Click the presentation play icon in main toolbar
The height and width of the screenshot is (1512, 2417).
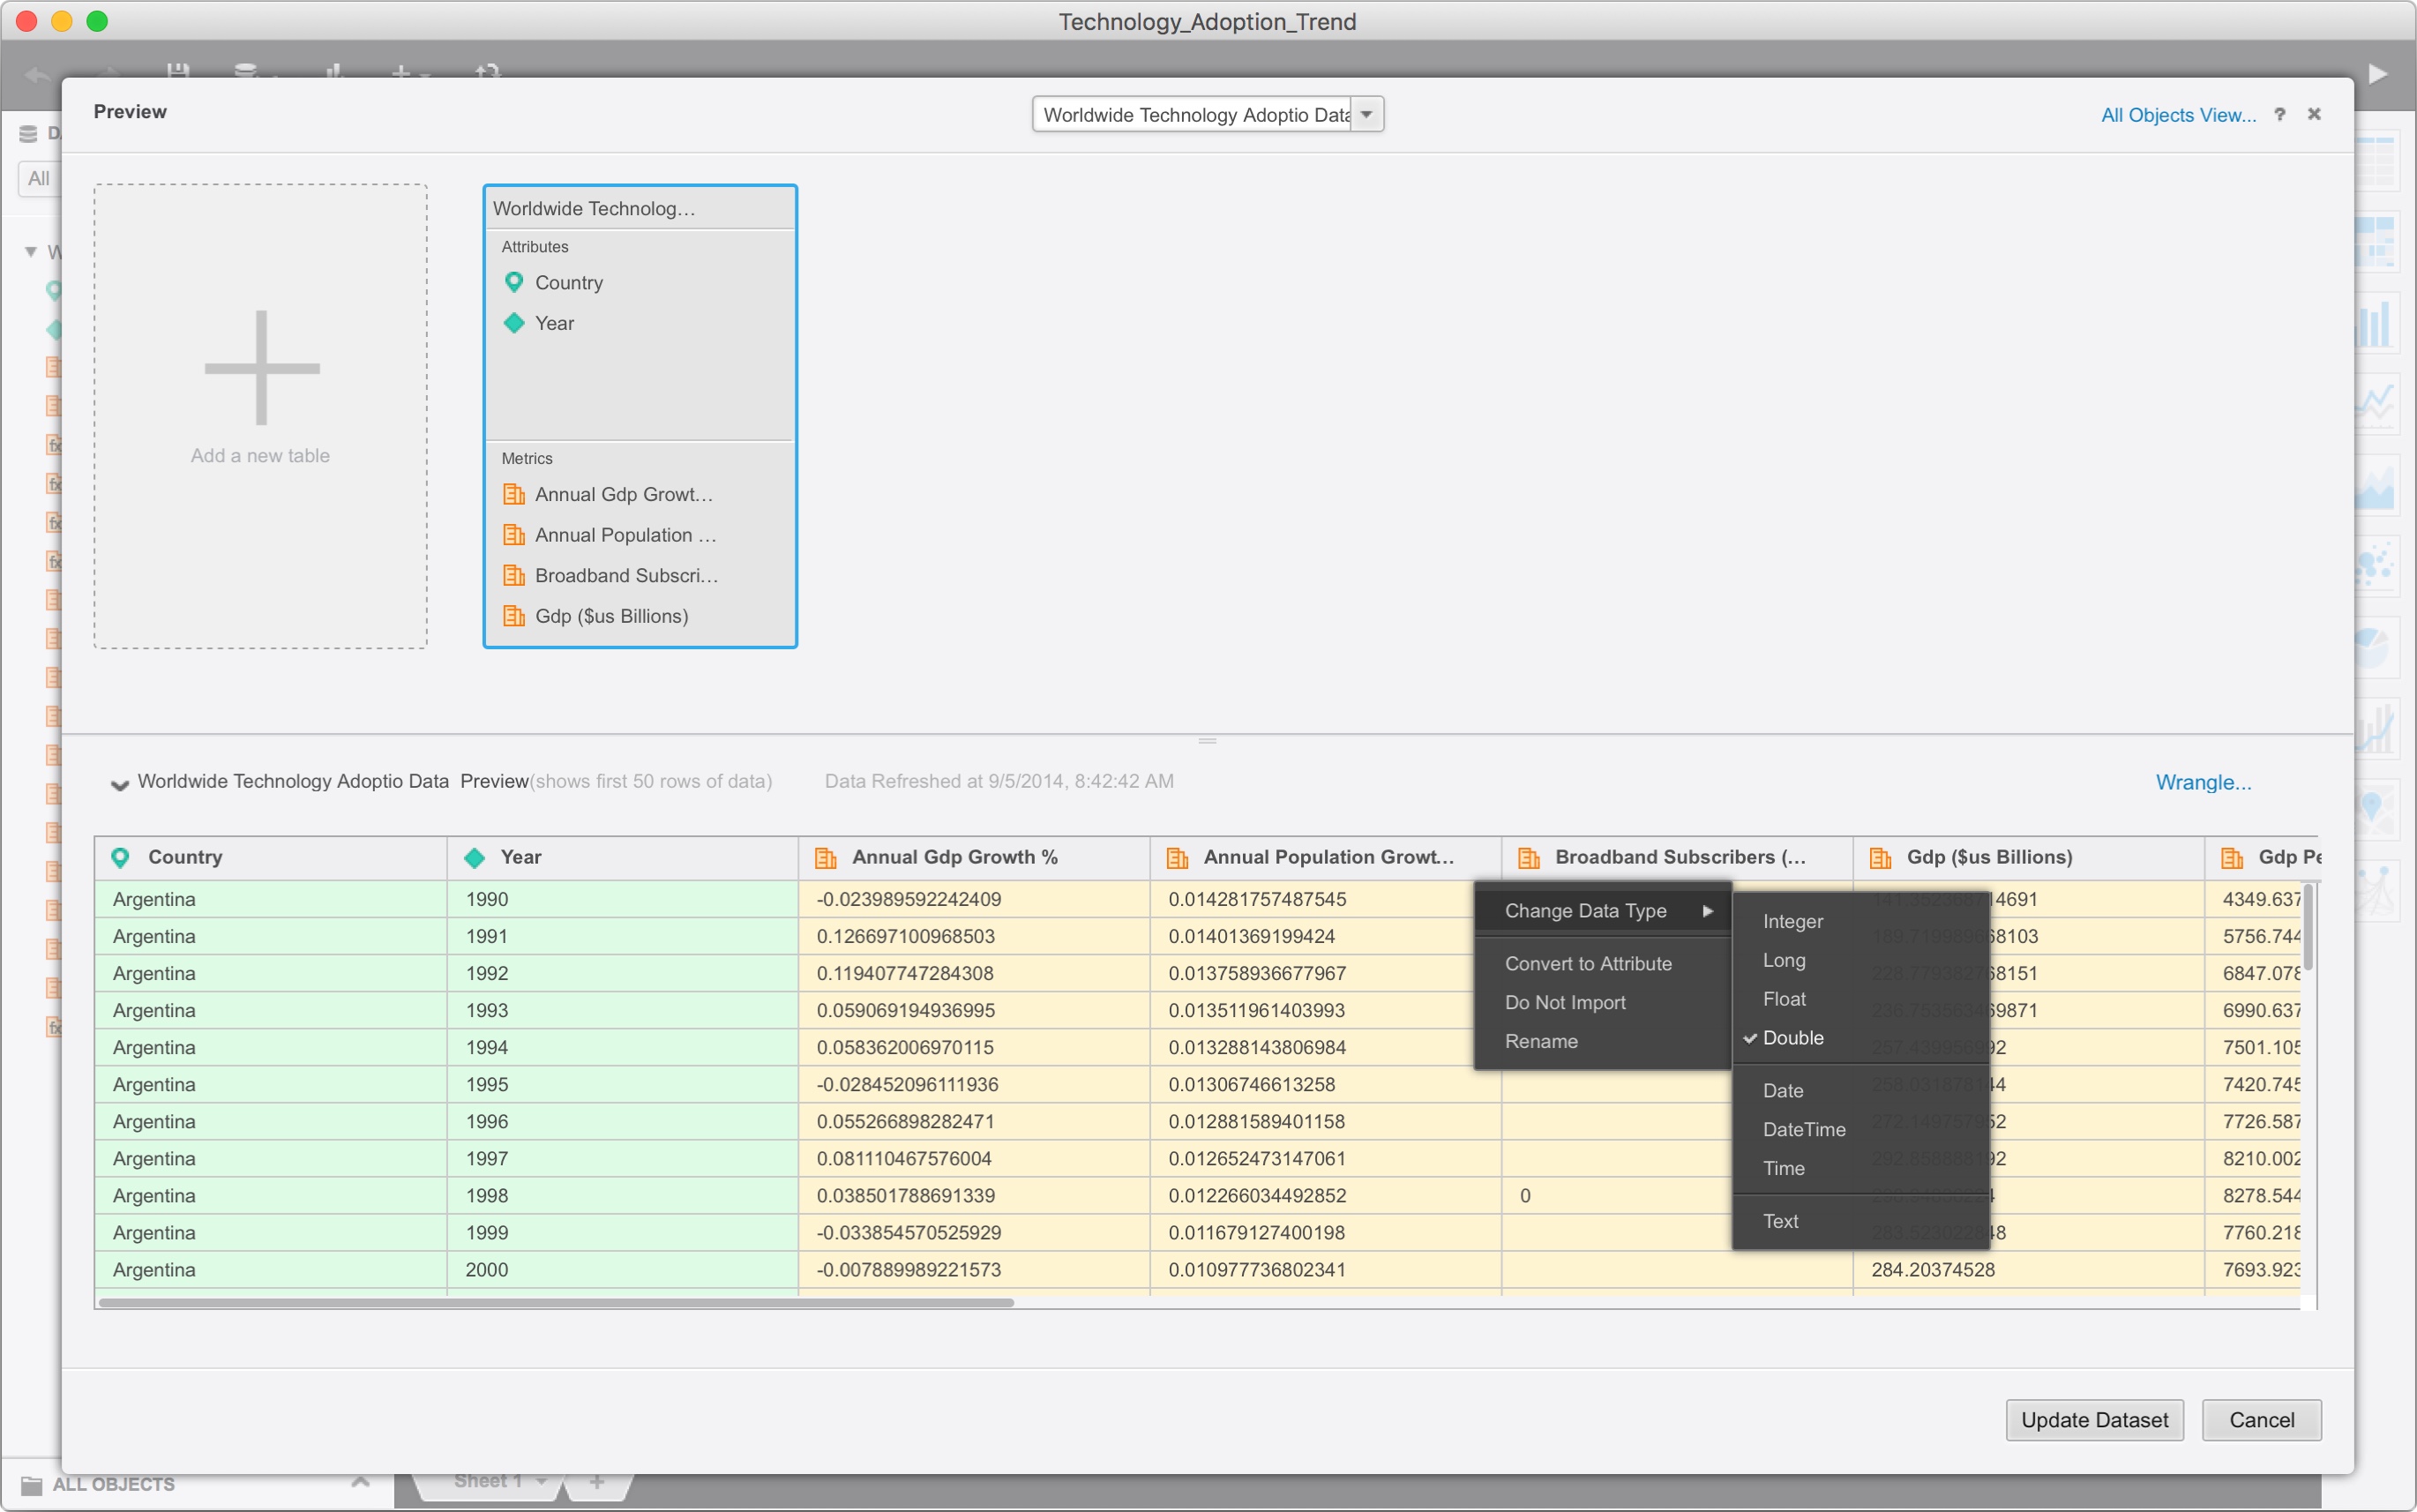coord(2378,74)
